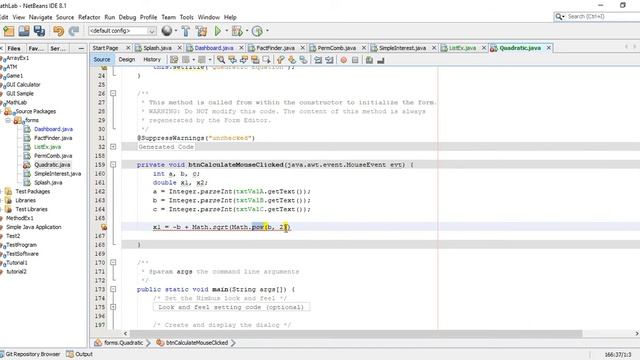Open the Tools menu
Viewport: 640px width, 360px height.
[x=186, y=17]
